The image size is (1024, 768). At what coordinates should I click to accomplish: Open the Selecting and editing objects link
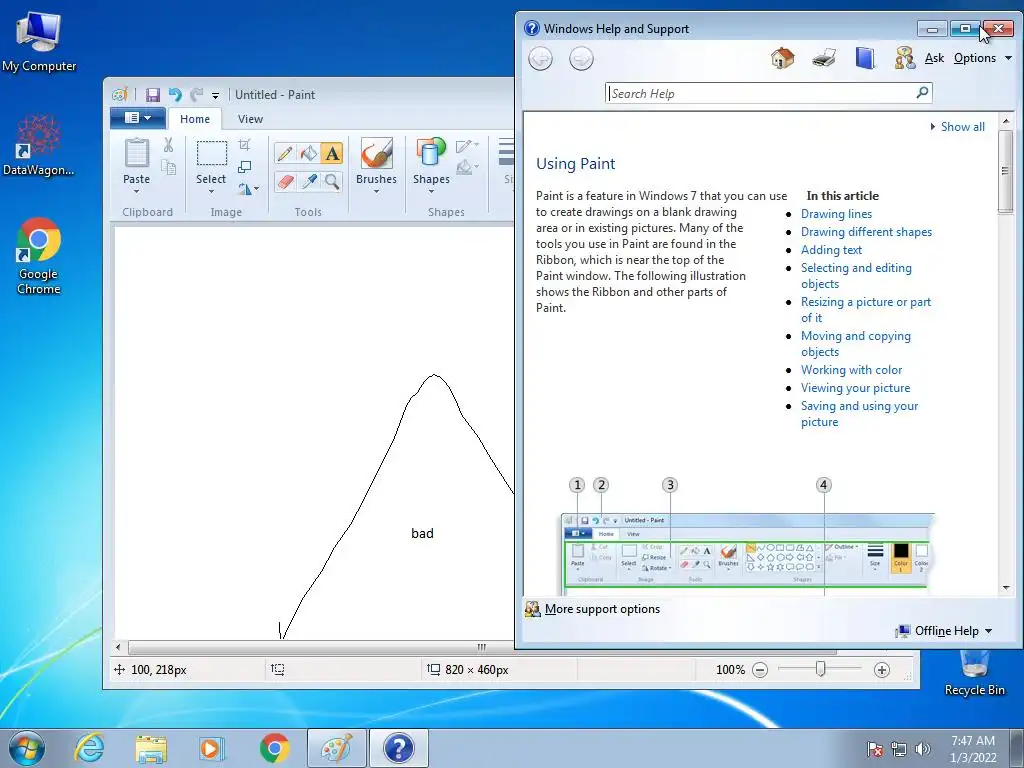pos(856,276)
